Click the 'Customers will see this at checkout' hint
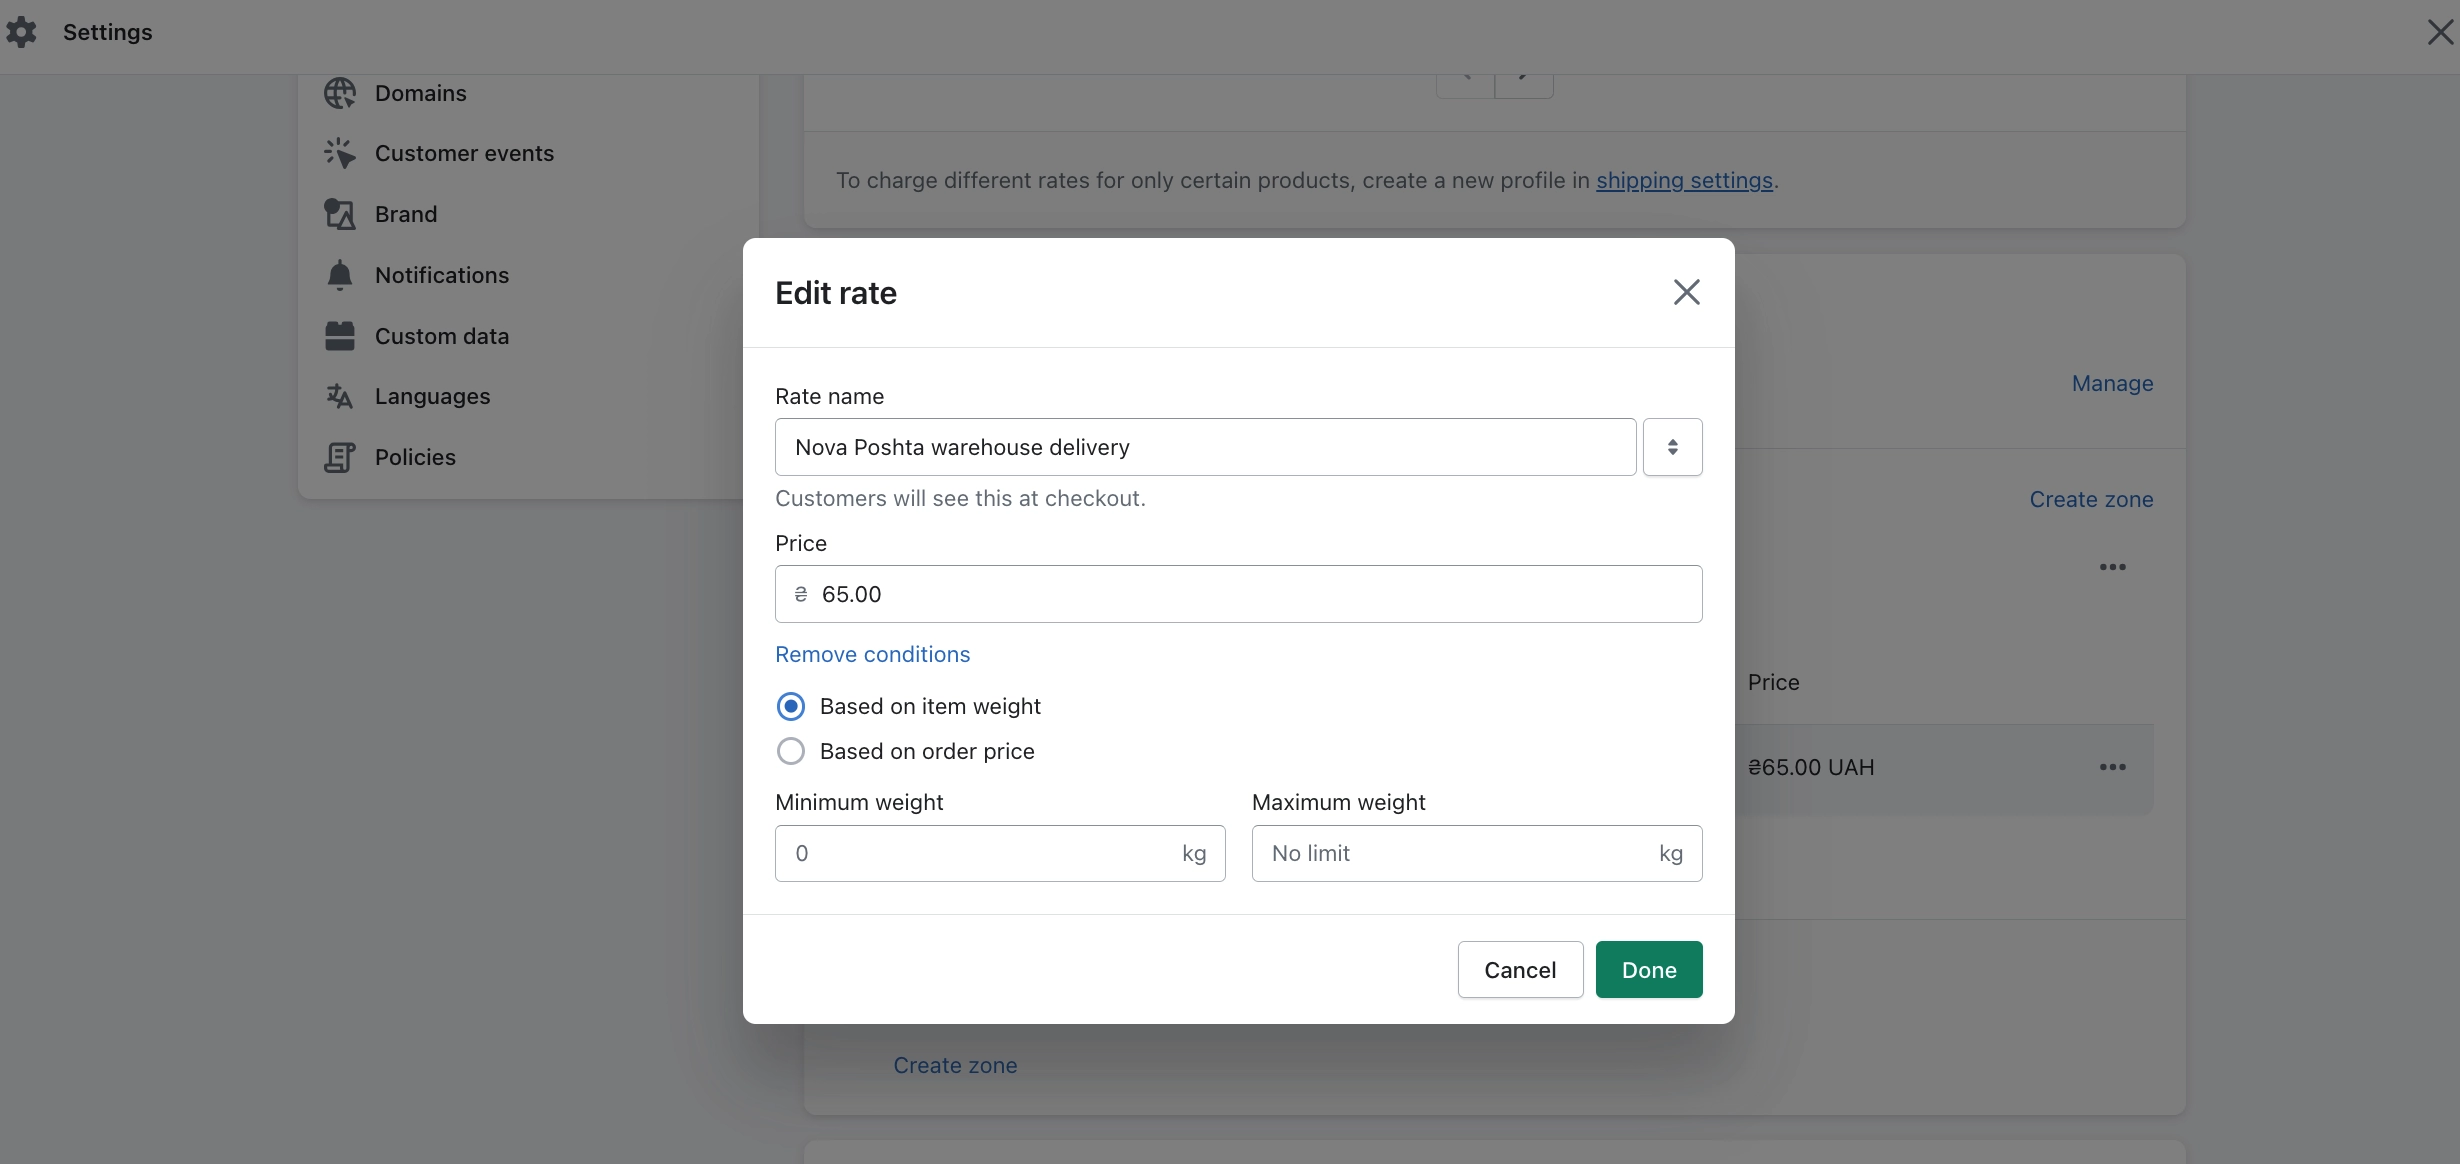 (x=960, y=498)
